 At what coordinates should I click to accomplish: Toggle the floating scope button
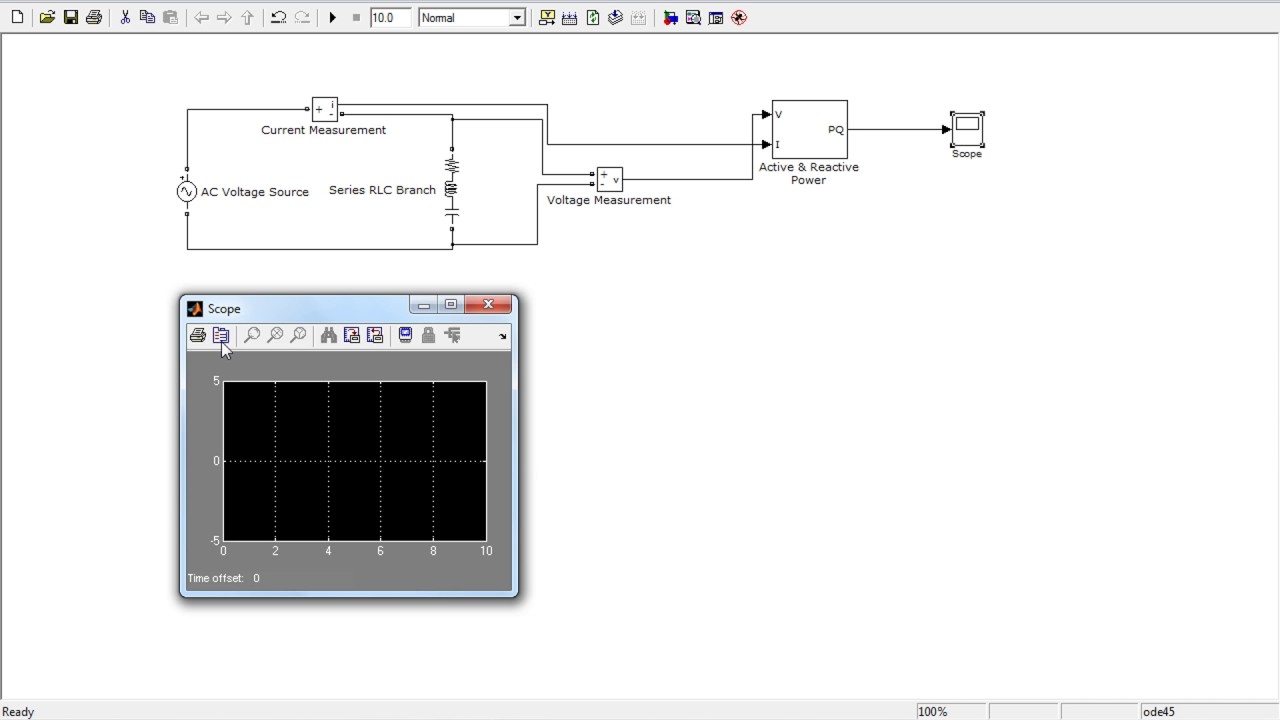tap(405, 336)
